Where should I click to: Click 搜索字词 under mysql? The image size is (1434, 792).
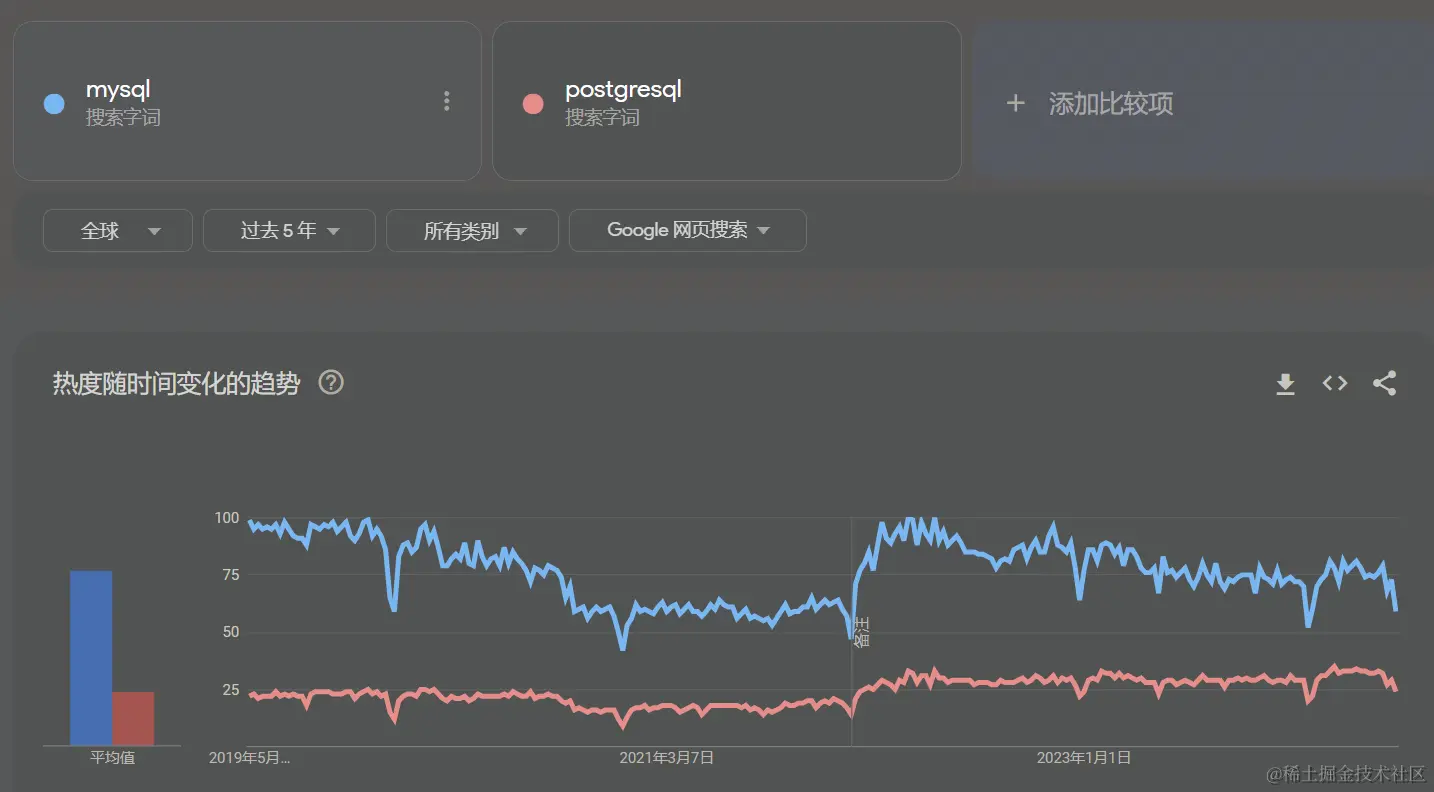(123, 118)
